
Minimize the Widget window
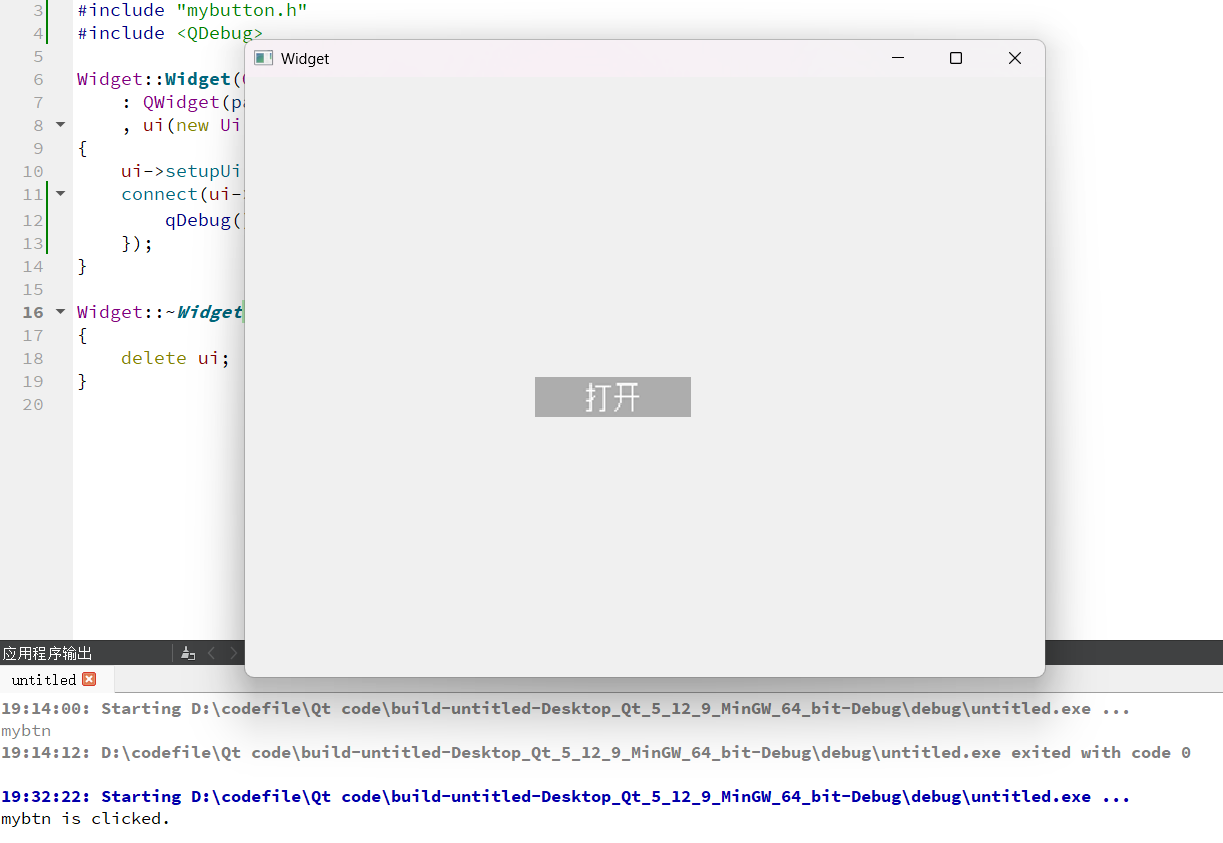tap(898, 58)
